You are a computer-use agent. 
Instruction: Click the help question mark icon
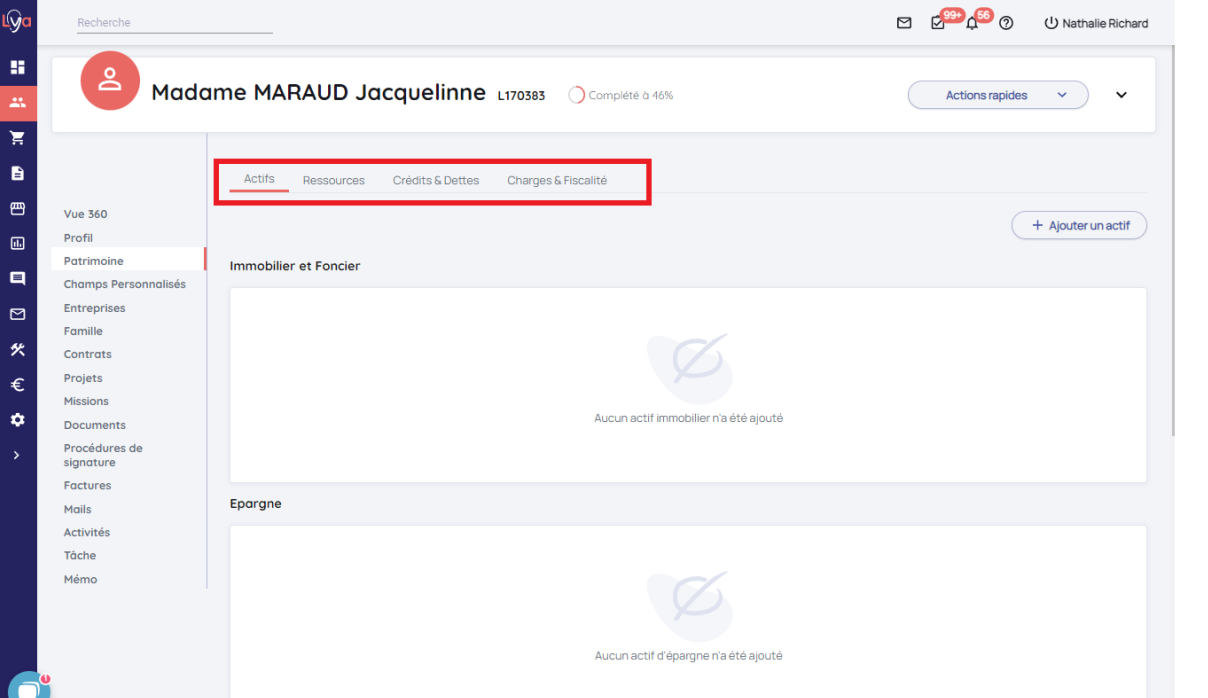coord(1006,23)
